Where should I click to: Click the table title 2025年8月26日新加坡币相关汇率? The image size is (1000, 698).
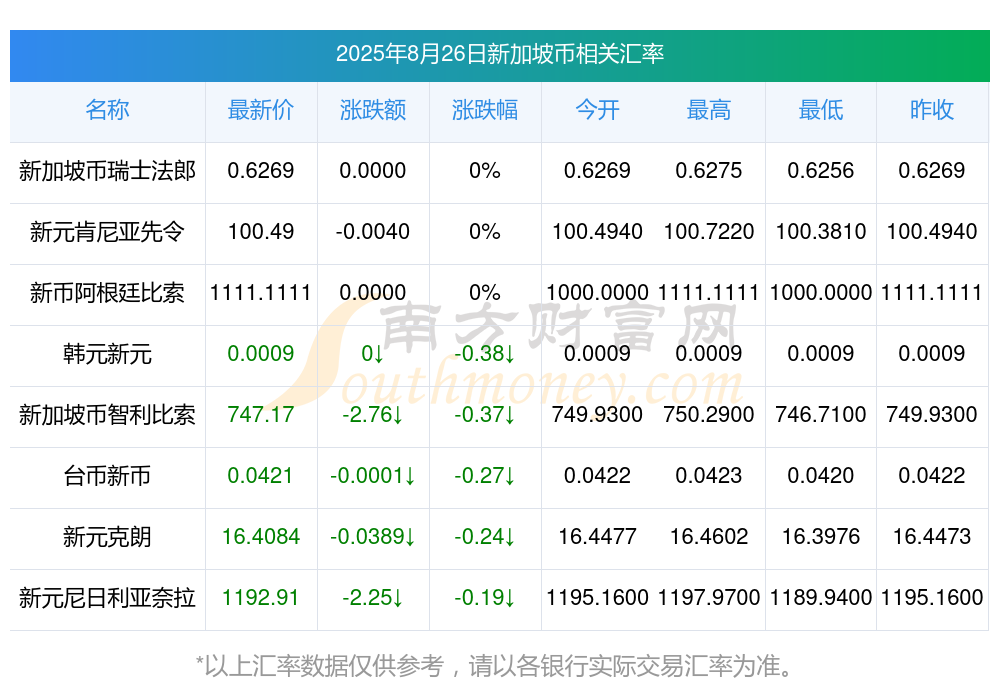point(499,54)
